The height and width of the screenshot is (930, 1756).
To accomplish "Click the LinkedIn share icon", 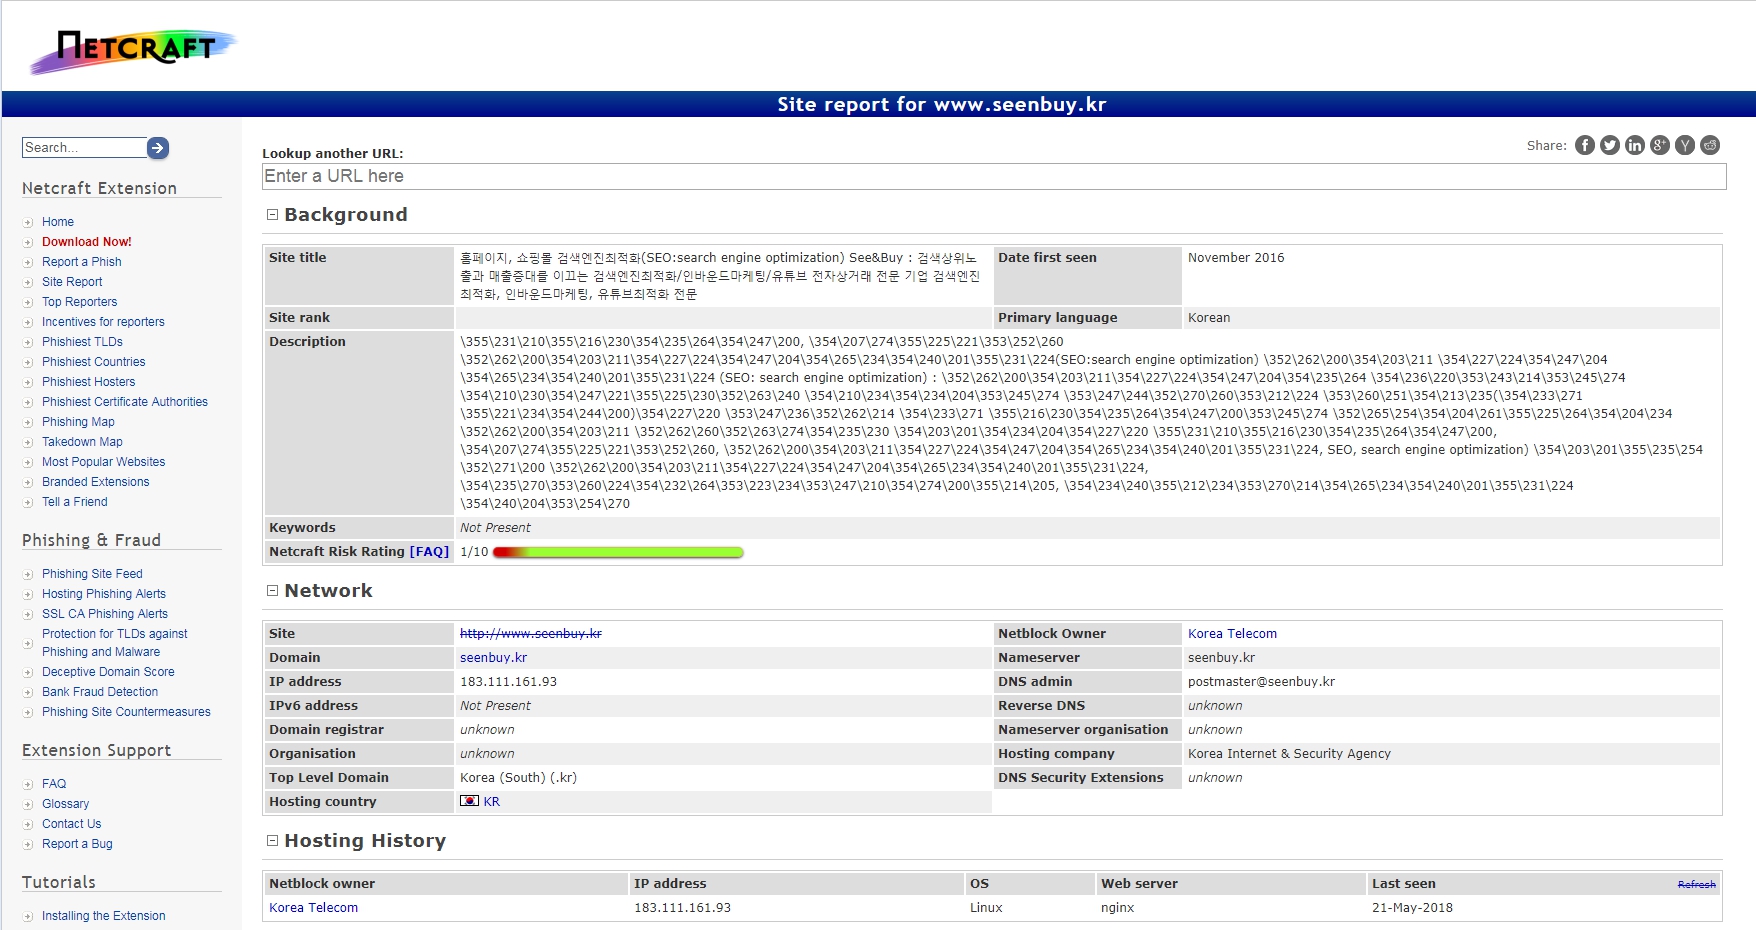I will click(x=1635, y=146).
